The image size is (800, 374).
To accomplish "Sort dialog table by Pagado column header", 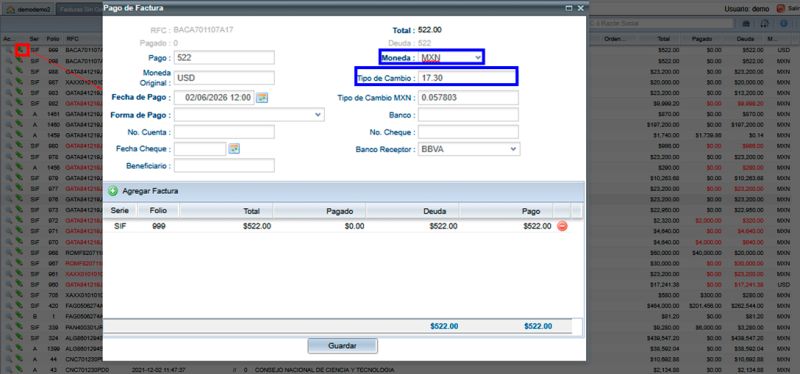I will point(319,211).
